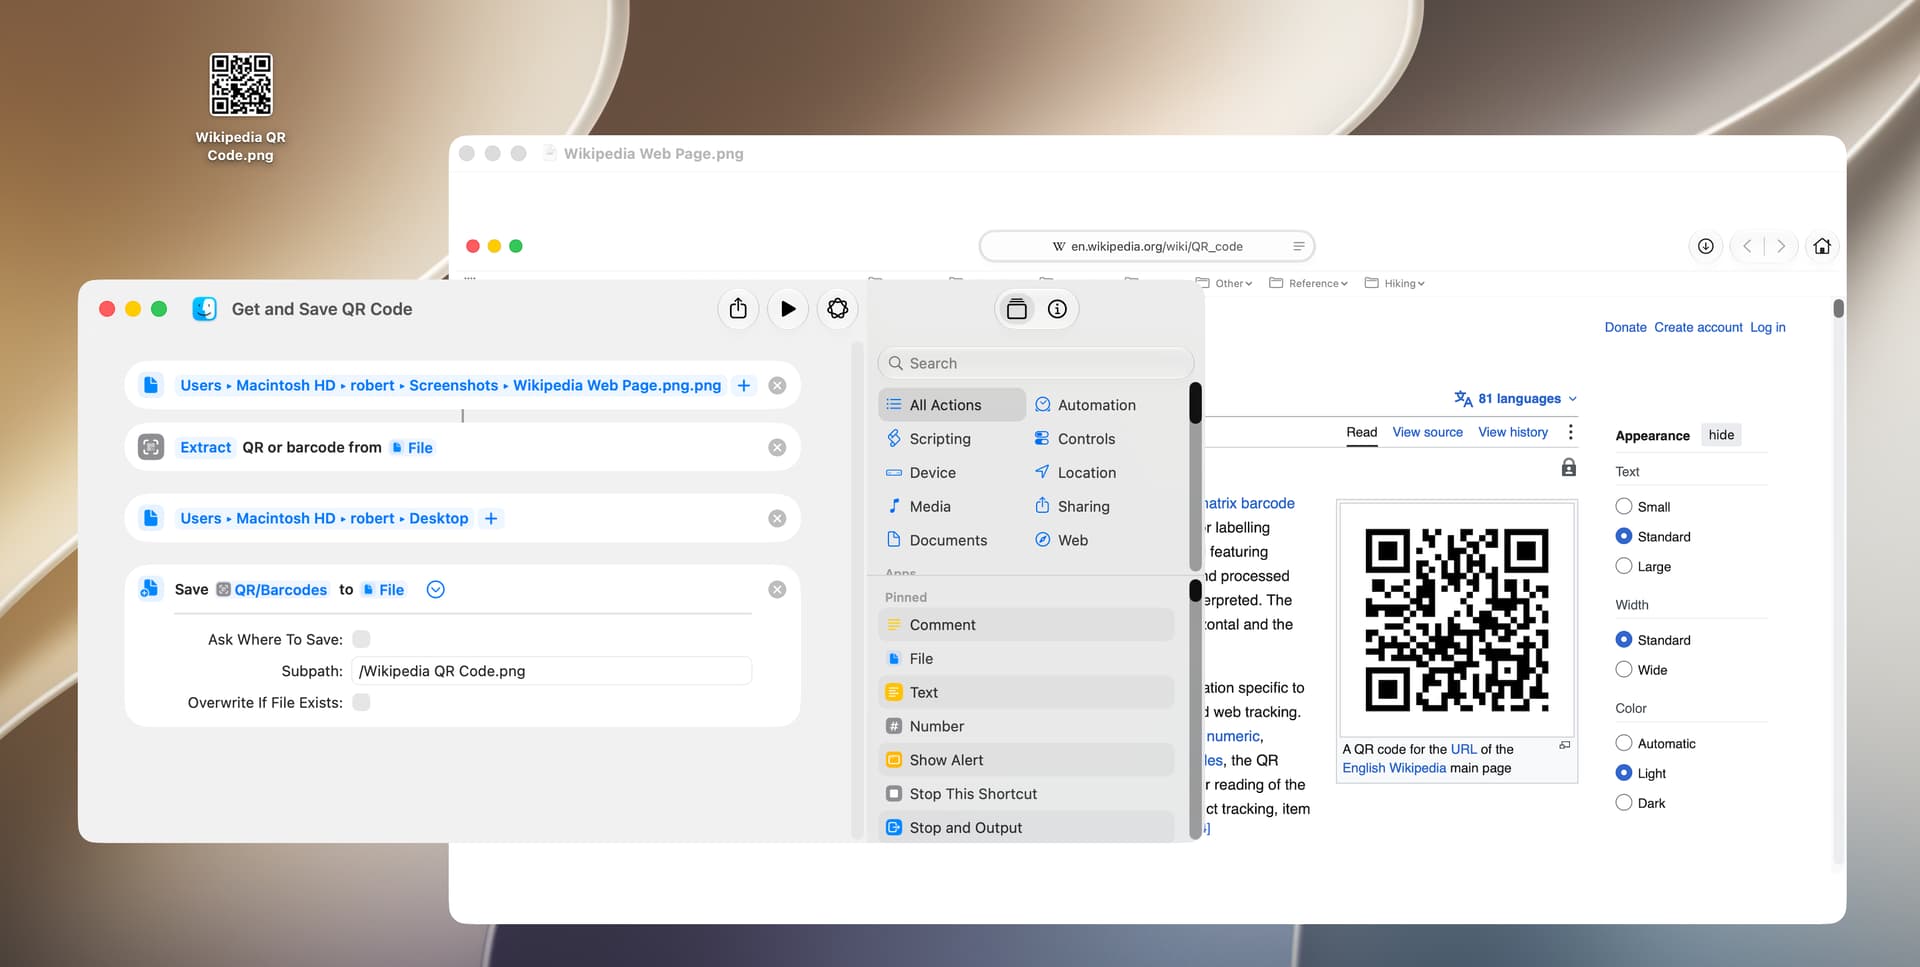The image size is (1920, 967).
Task: Open the Web category
Action: 1061,541
